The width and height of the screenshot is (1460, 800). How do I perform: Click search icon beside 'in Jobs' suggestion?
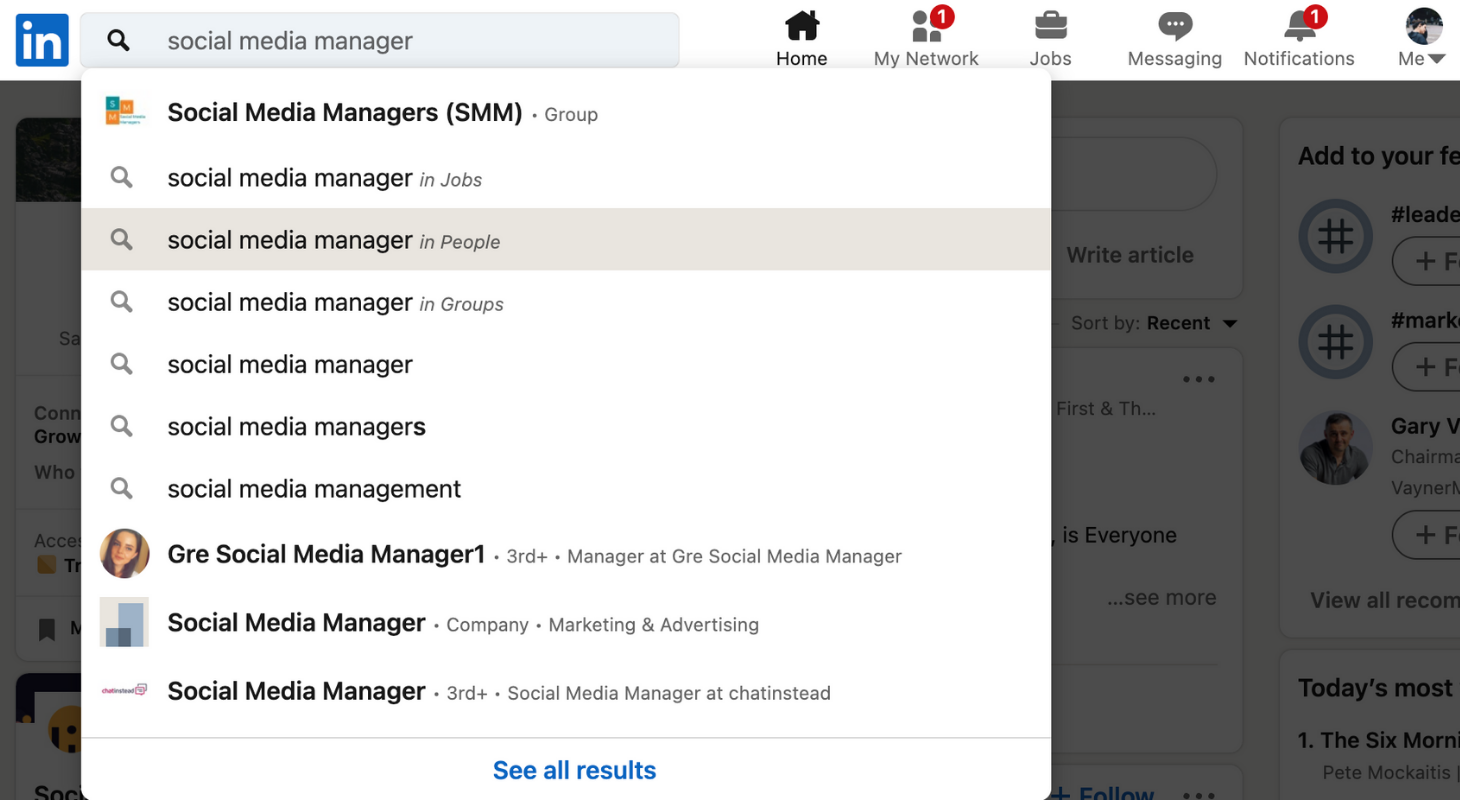(121, 178)
